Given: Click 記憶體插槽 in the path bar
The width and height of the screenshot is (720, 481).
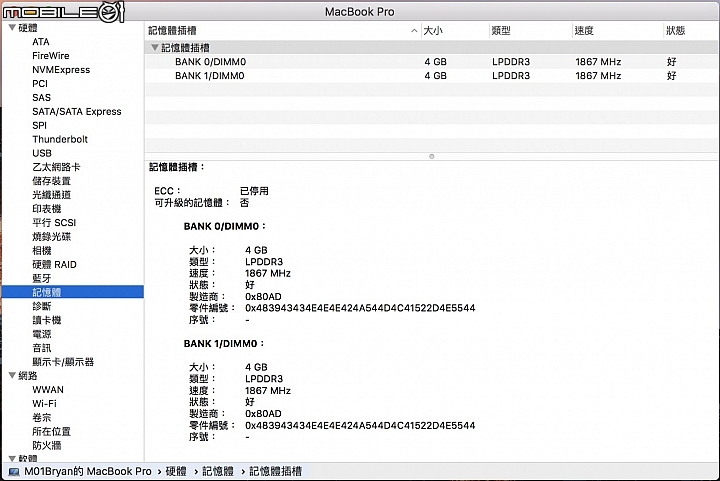Looking at the screenshot, I should (276, 471).
